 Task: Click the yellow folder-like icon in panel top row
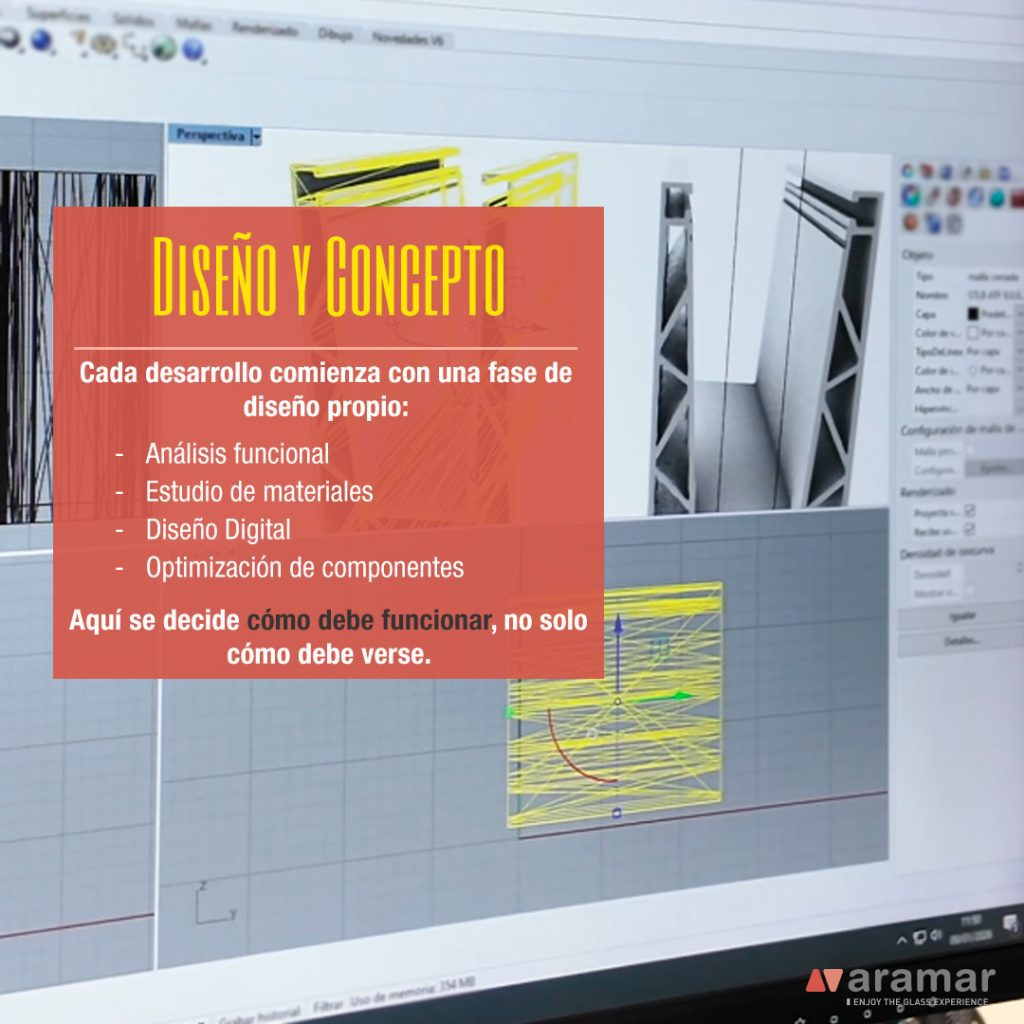tap(985, 173)
